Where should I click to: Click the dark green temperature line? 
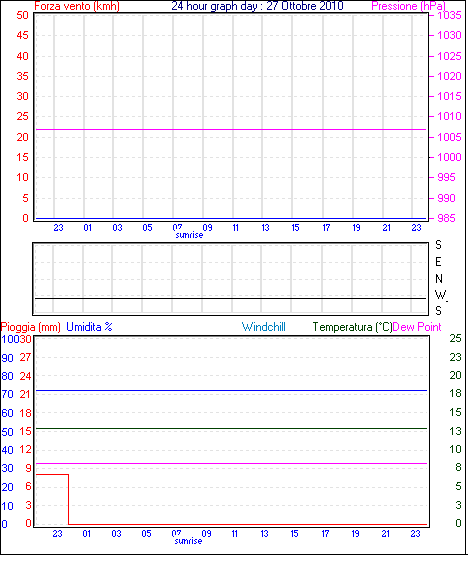click(231, 428)
